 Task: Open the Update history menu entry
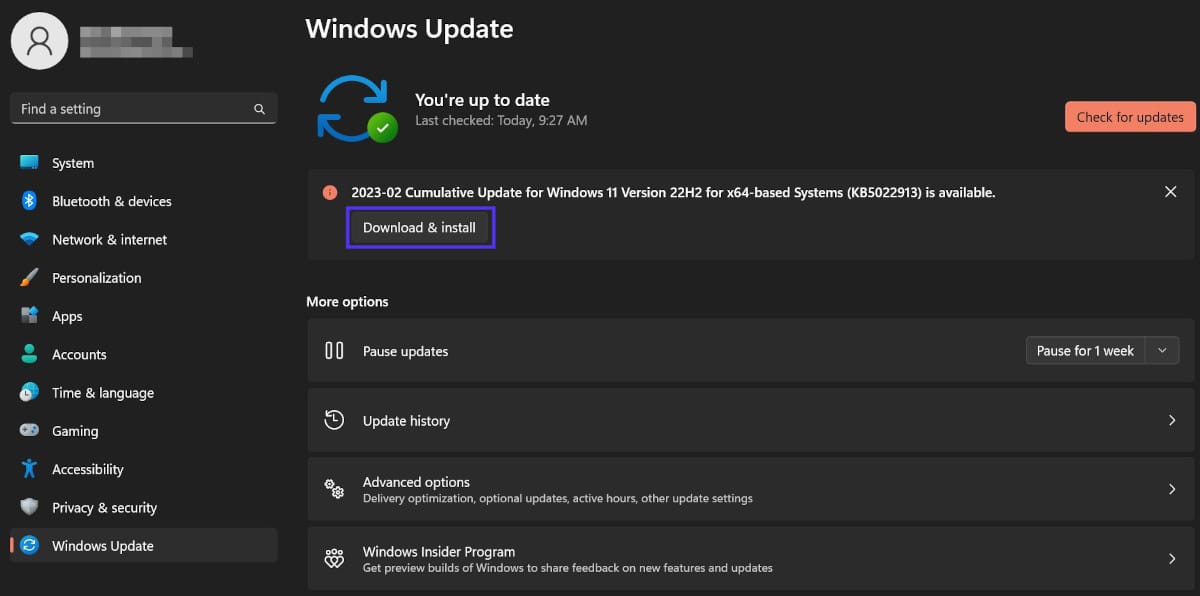(405, 420)
